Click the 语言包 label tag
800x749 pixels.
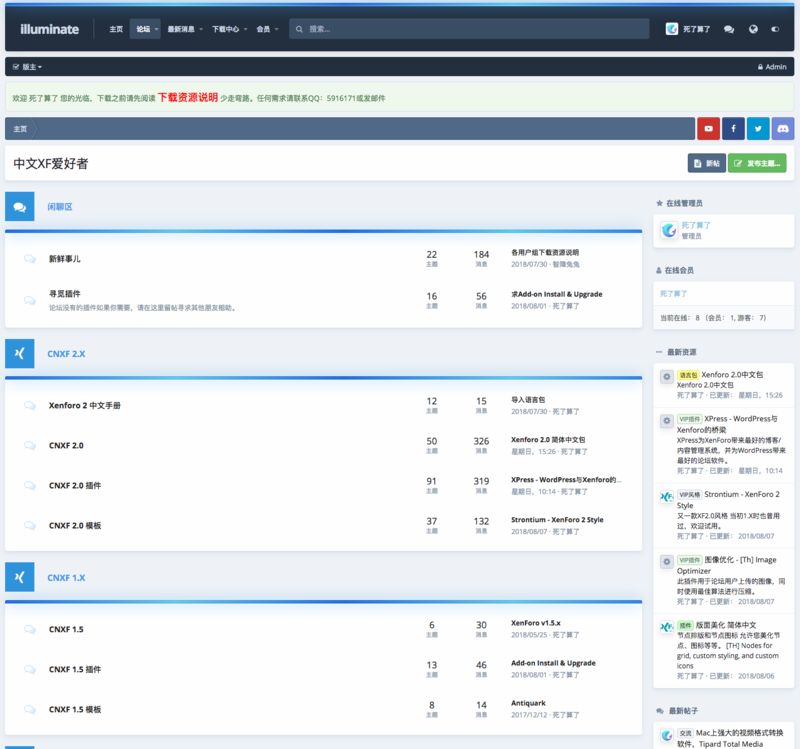[x=688, y=375]
